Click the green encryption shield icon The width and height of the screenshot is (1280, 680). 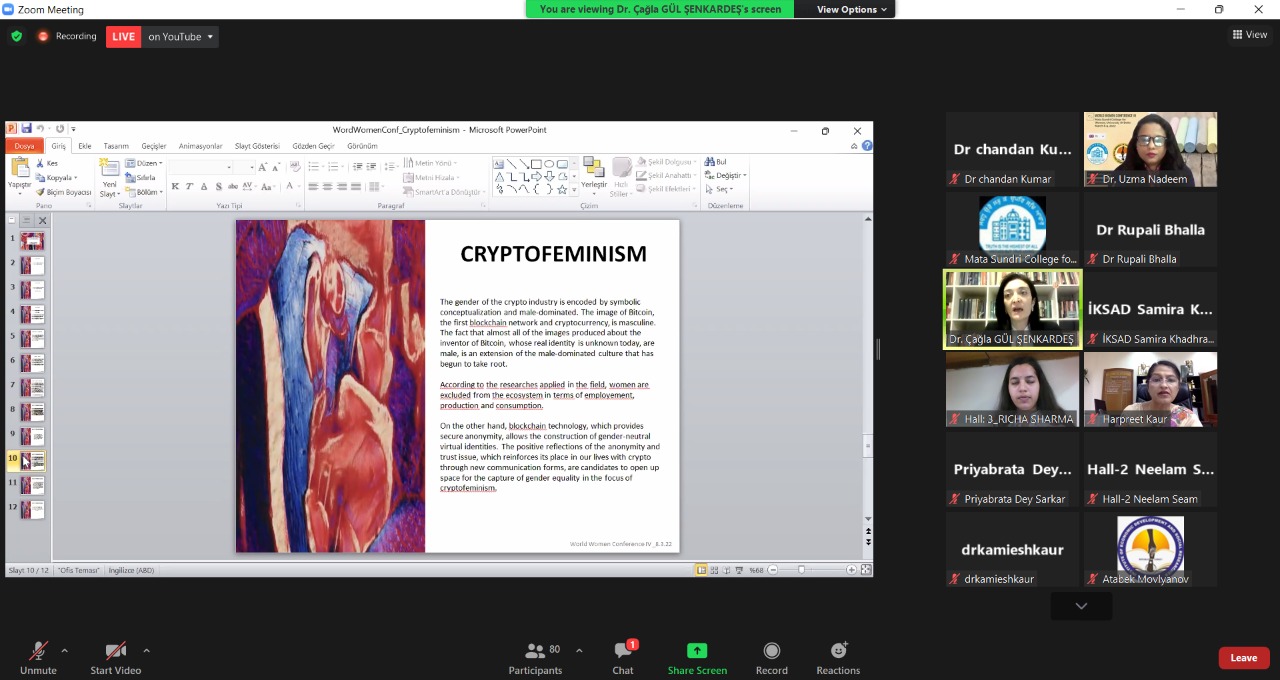[x=16, y=36]
